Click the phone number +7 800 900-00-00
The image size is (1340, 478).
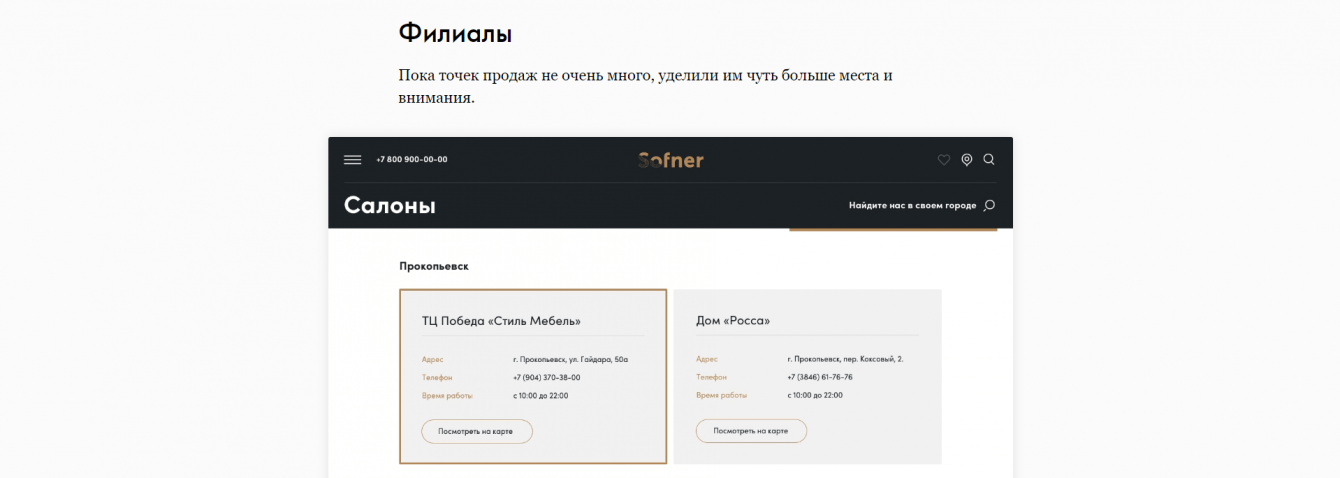412,160
